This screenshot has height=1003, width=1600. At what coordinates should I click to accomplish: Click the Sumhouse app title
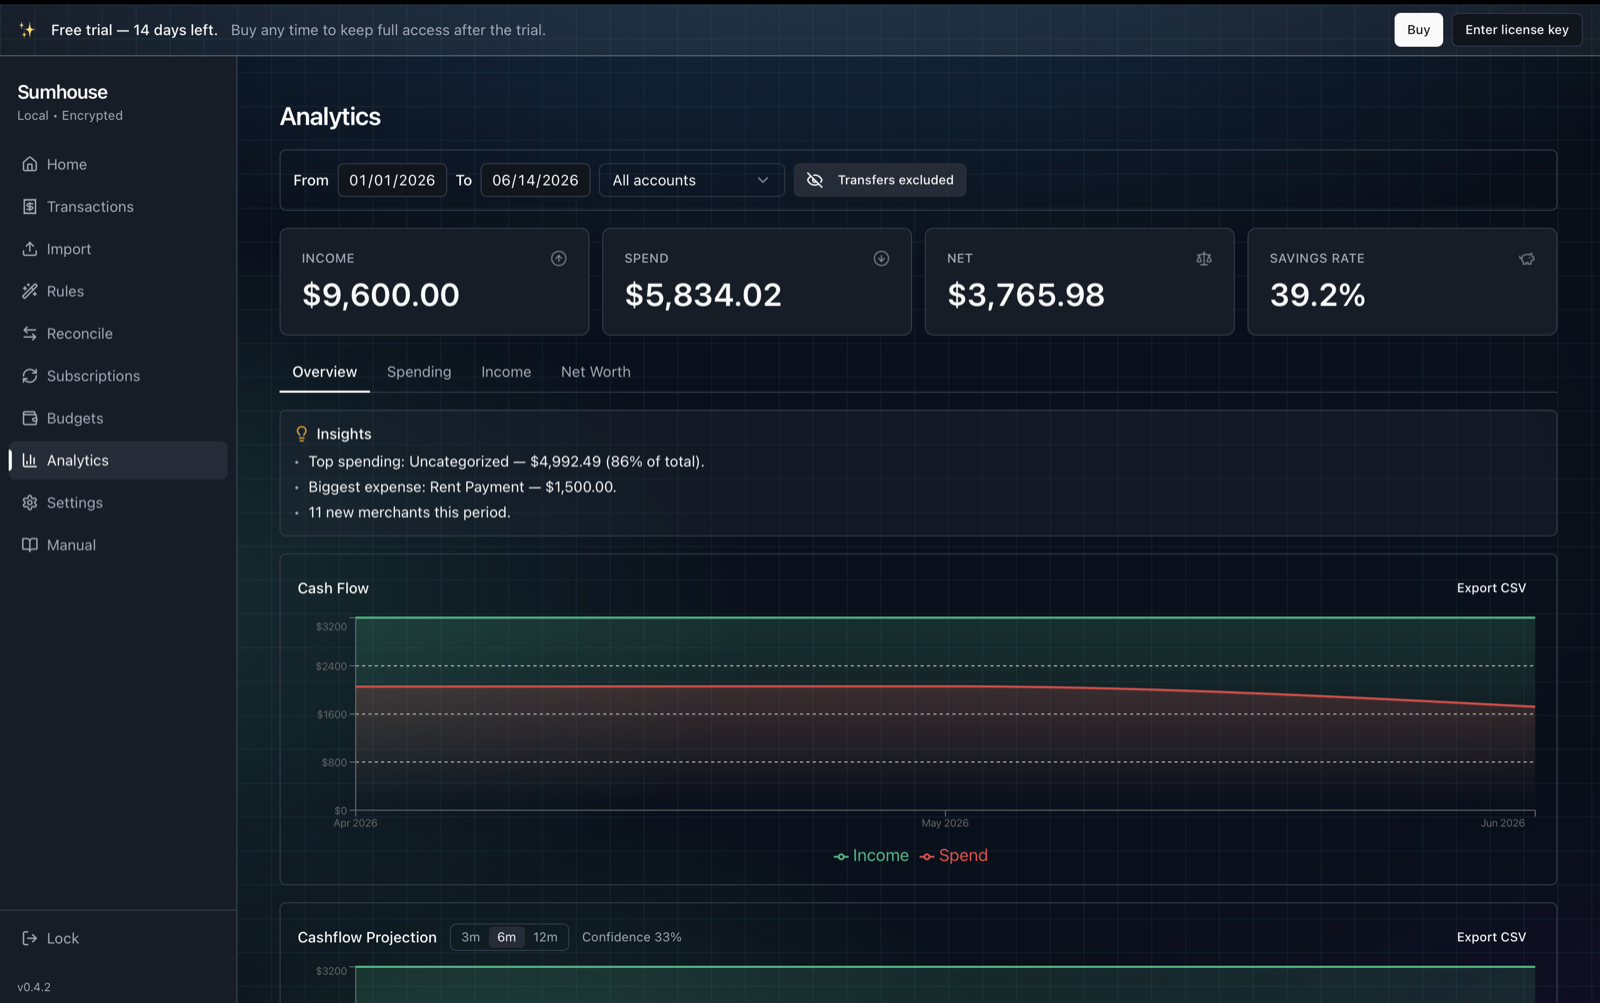(62, 92)
